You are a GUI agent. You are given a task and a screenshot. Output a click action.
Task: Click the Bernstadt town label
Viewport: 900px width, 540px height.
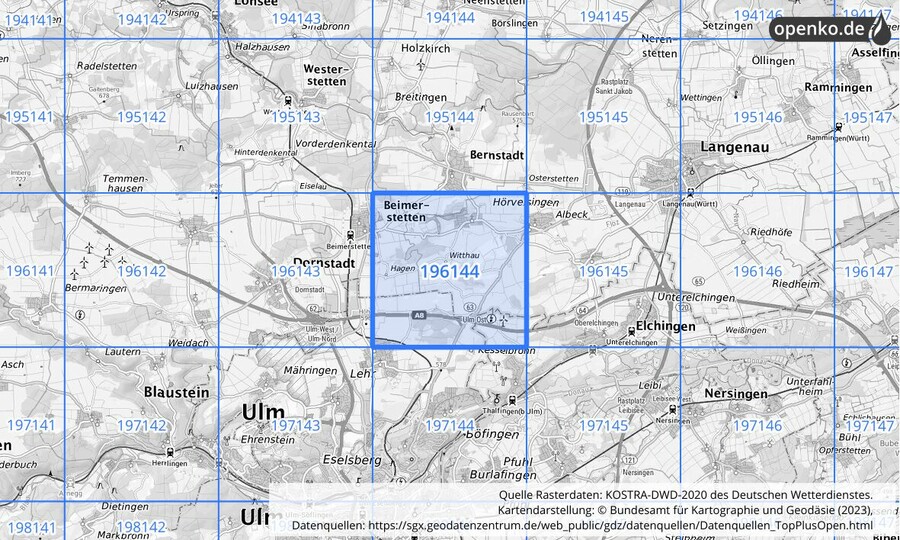point(496,155)
